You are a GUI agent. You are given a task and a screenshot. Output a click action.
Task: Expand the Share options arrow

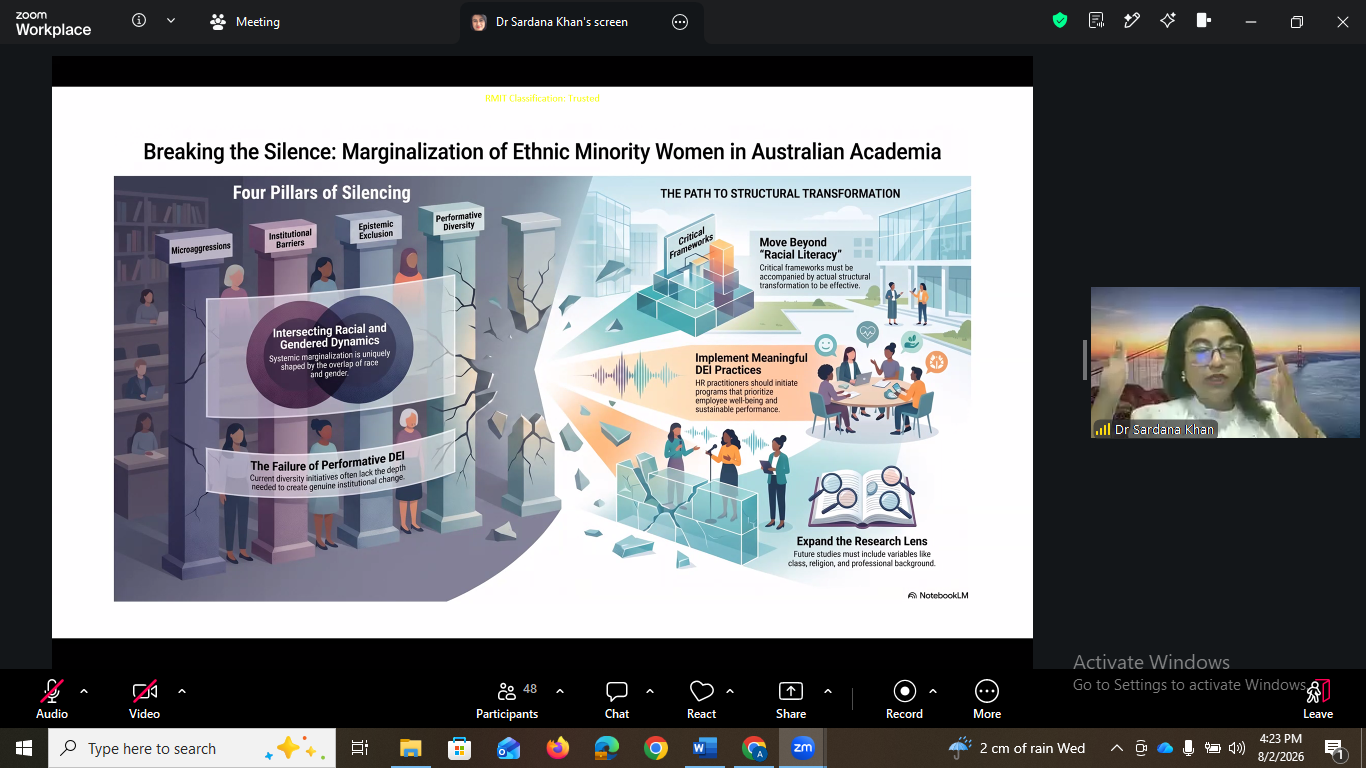(828, 691)
